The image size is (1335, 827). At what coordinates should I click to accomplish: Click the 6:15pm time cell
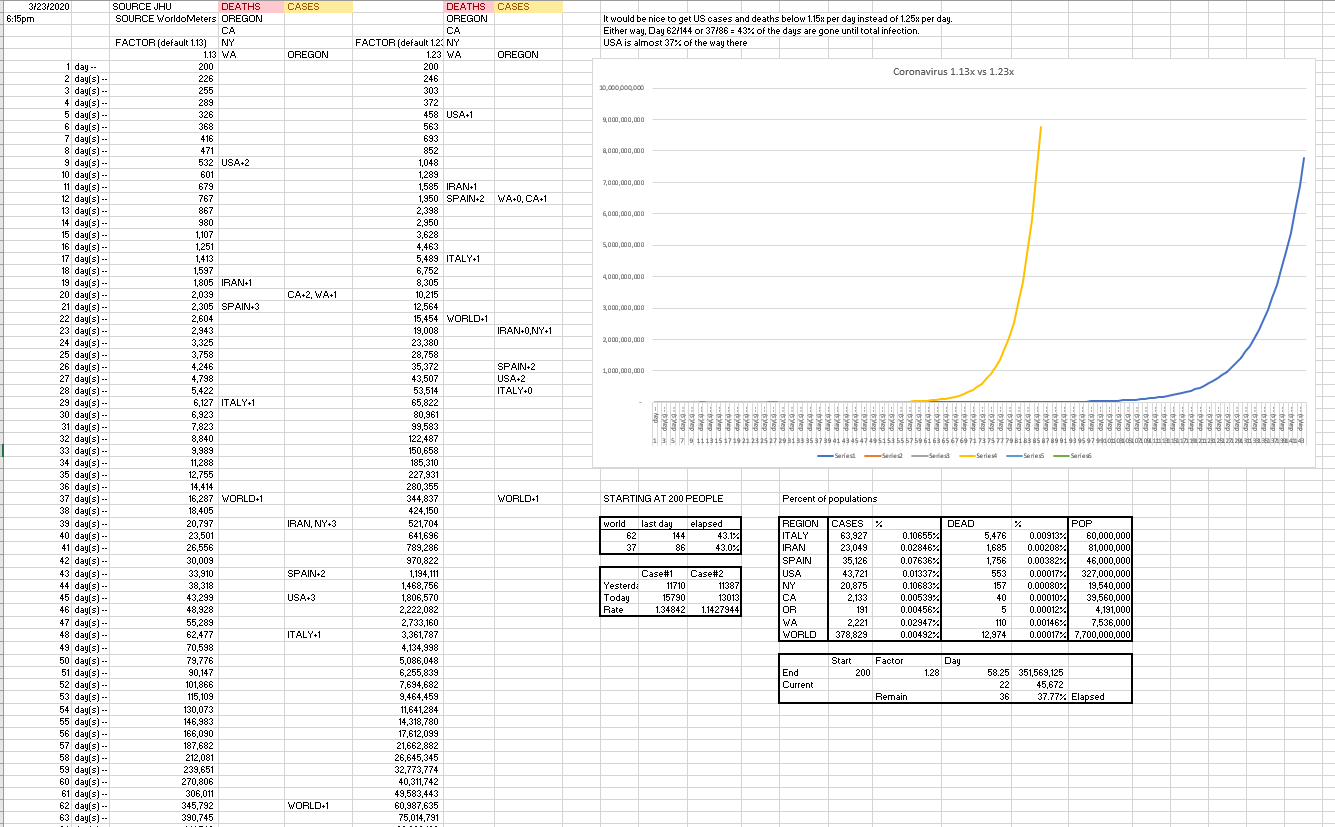[20, 19]
